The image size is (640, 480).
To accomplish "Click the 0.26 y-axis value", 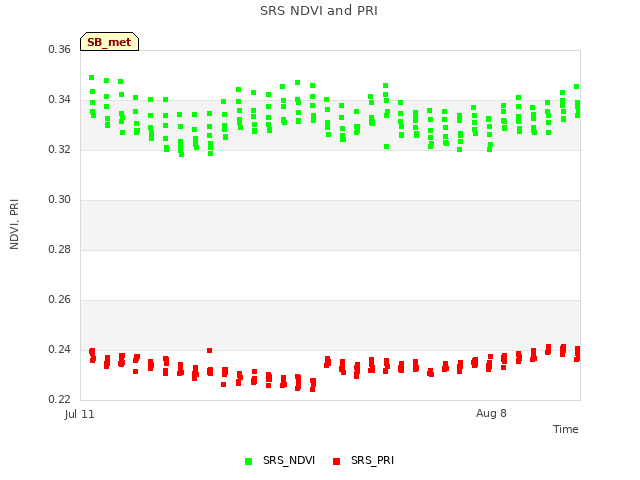I will [60, 299].
